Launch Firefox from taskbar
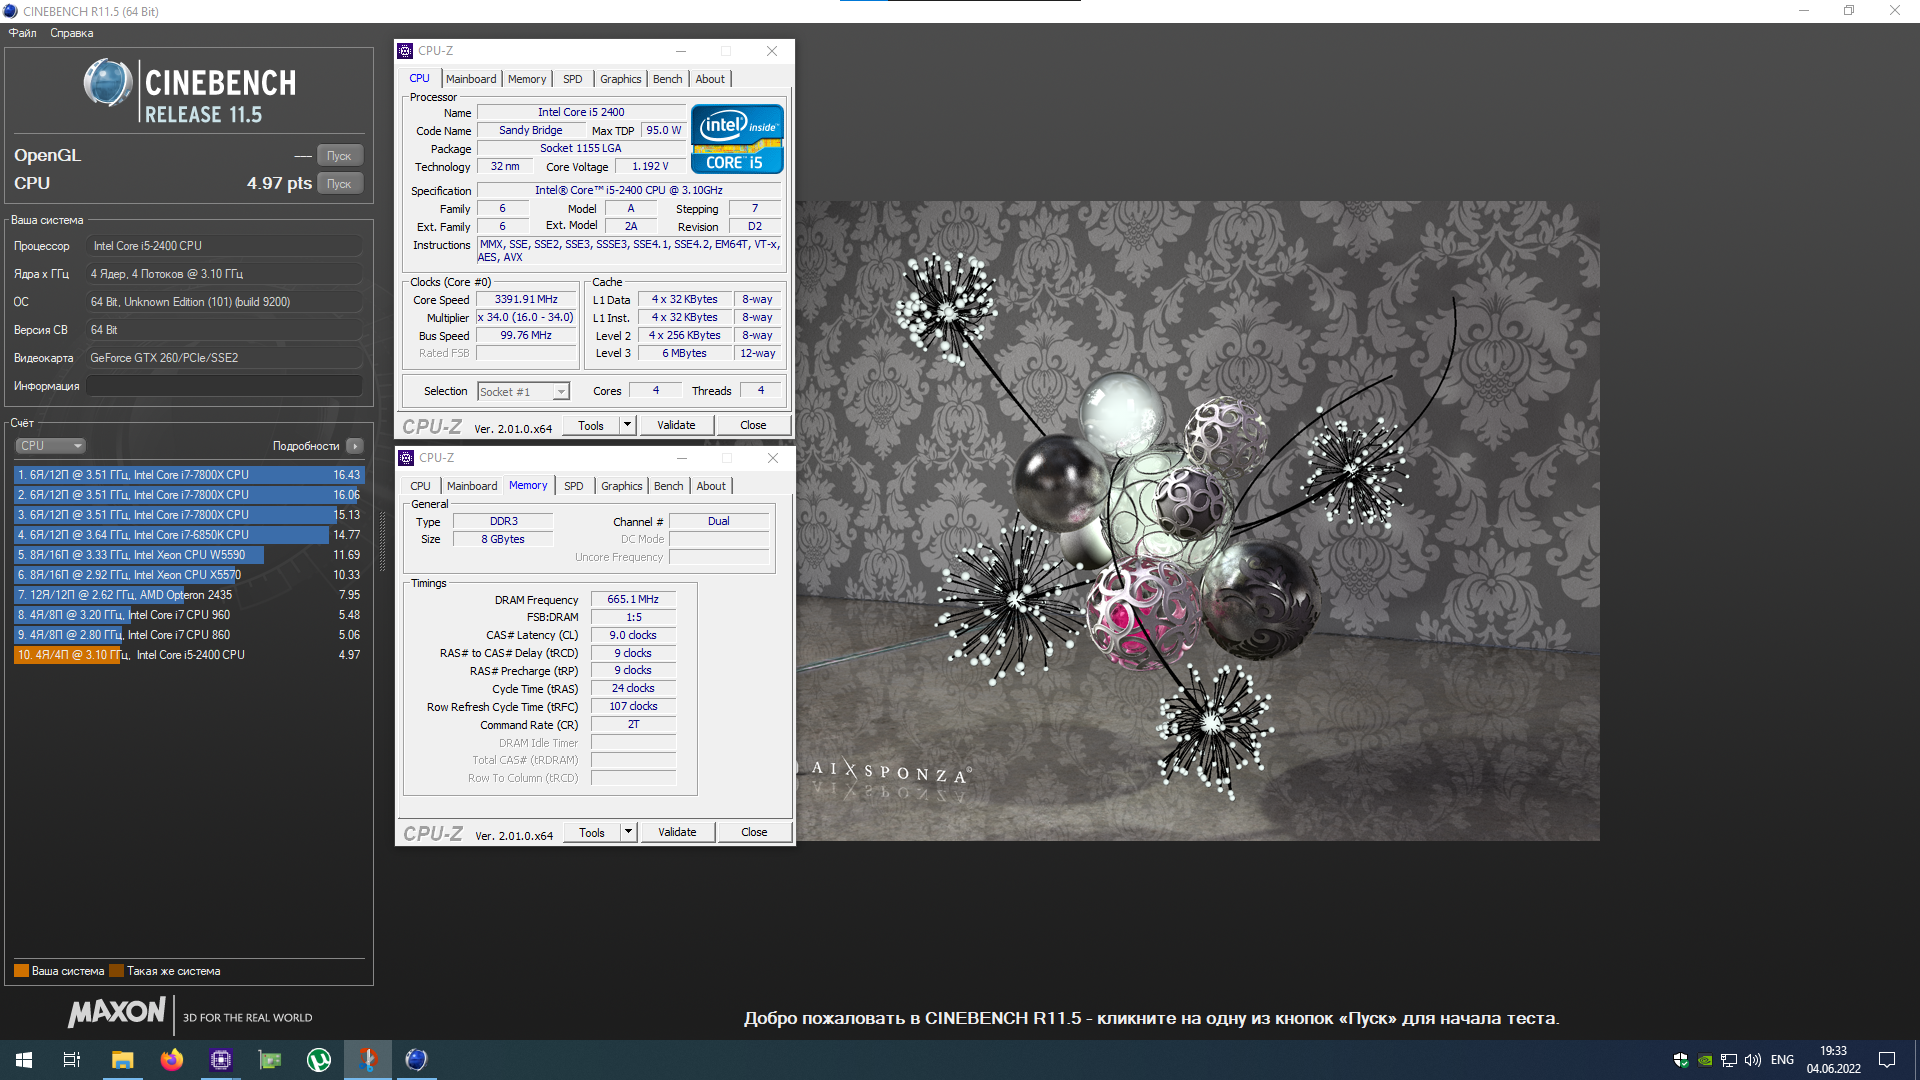Viewport: 1920px width, 1080px height. point(172,1060)
